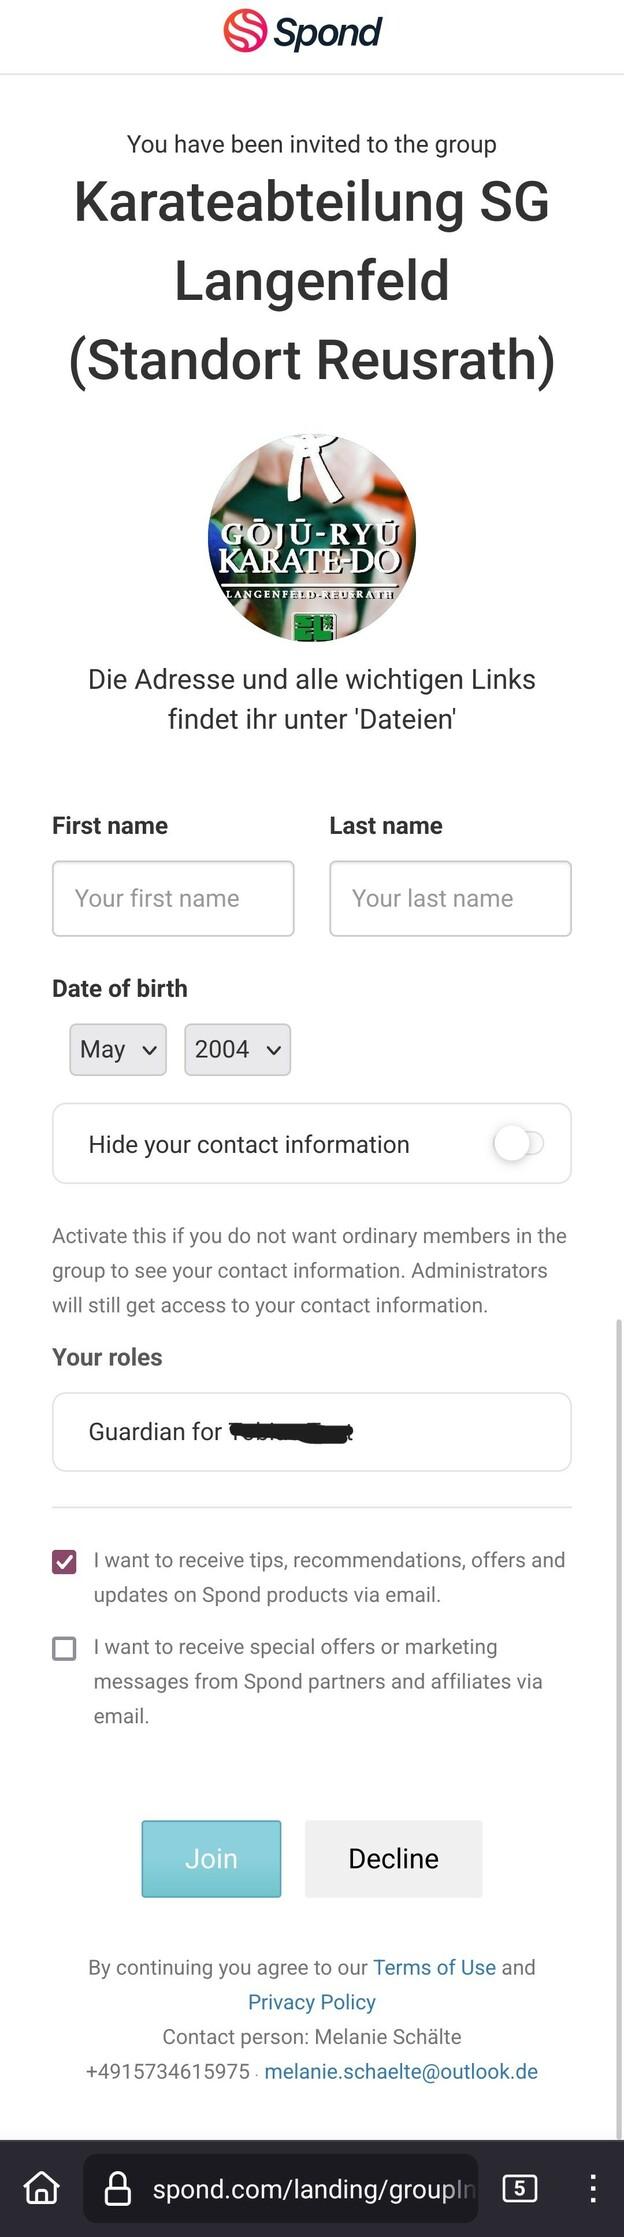
Task: Open the birth year dropdown showing 2004
Action: [237, 1049]
